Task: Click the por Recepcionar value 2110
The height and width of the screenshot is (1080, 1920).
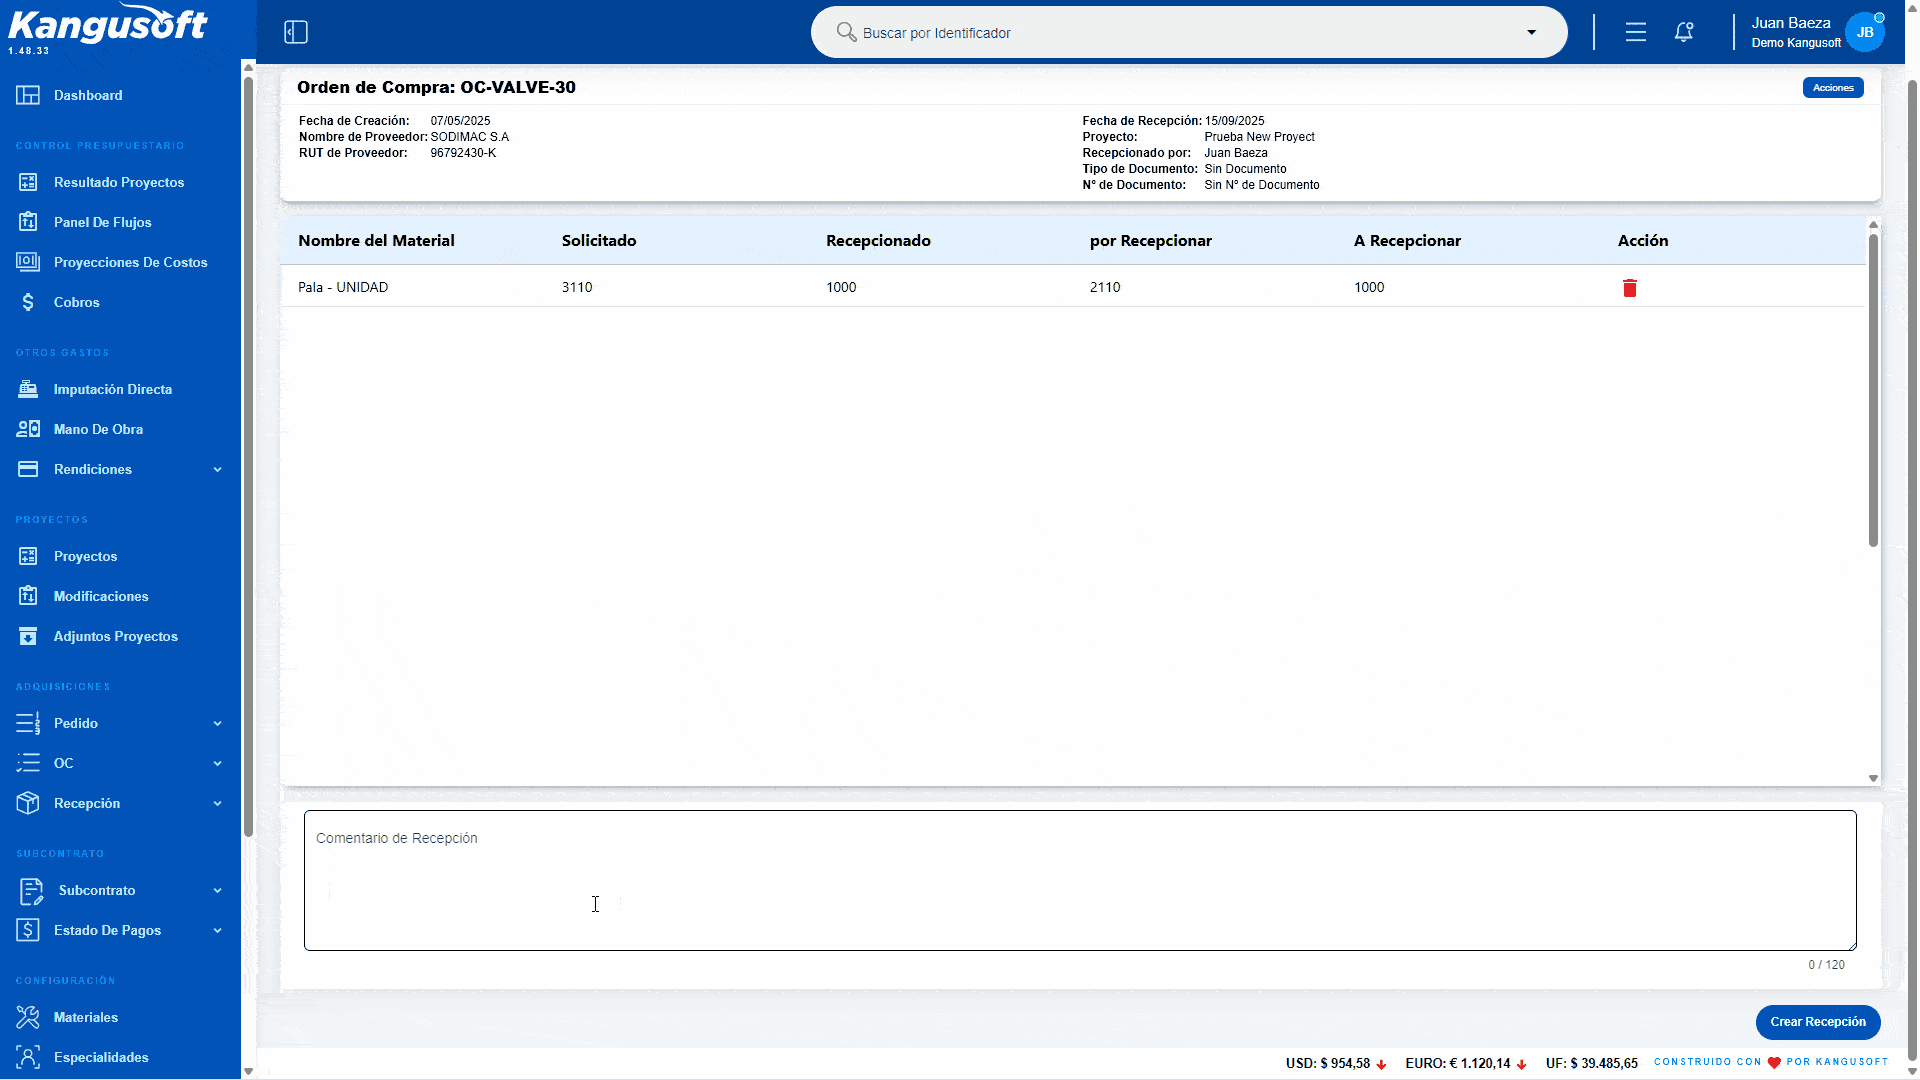Action: click(1105, 287)
